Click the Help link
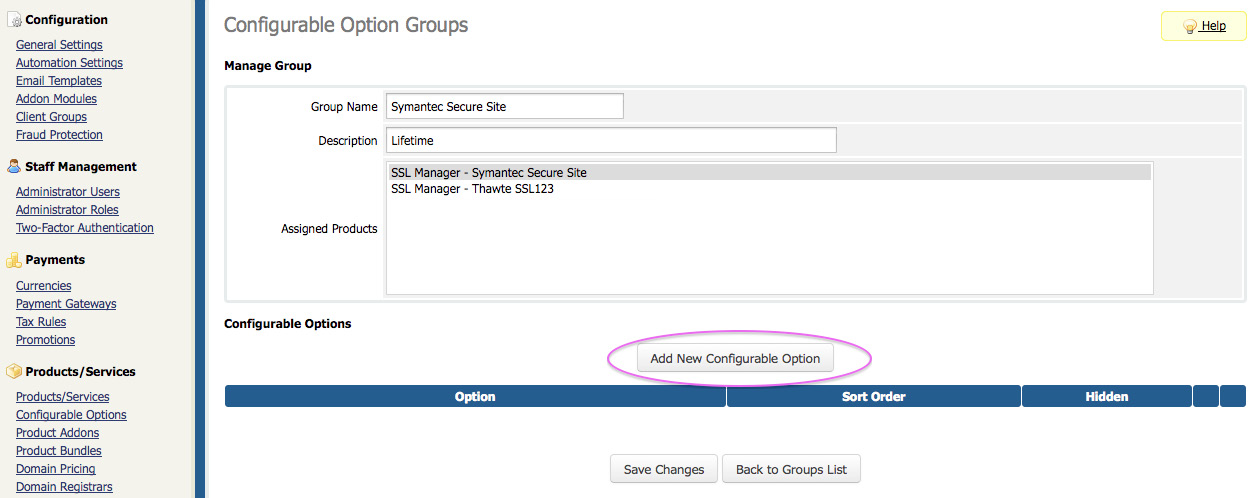This screenshot has width=1258, height=498. pyautogui.click(x=1213, y=26)
